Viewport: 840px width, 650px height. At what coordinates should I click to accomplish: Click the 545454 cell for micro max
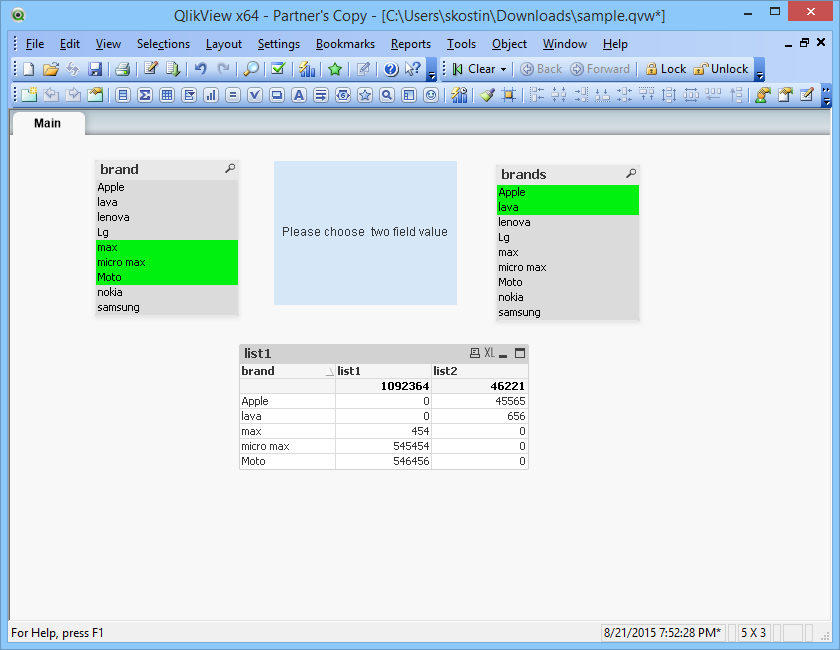click(384, 446)
